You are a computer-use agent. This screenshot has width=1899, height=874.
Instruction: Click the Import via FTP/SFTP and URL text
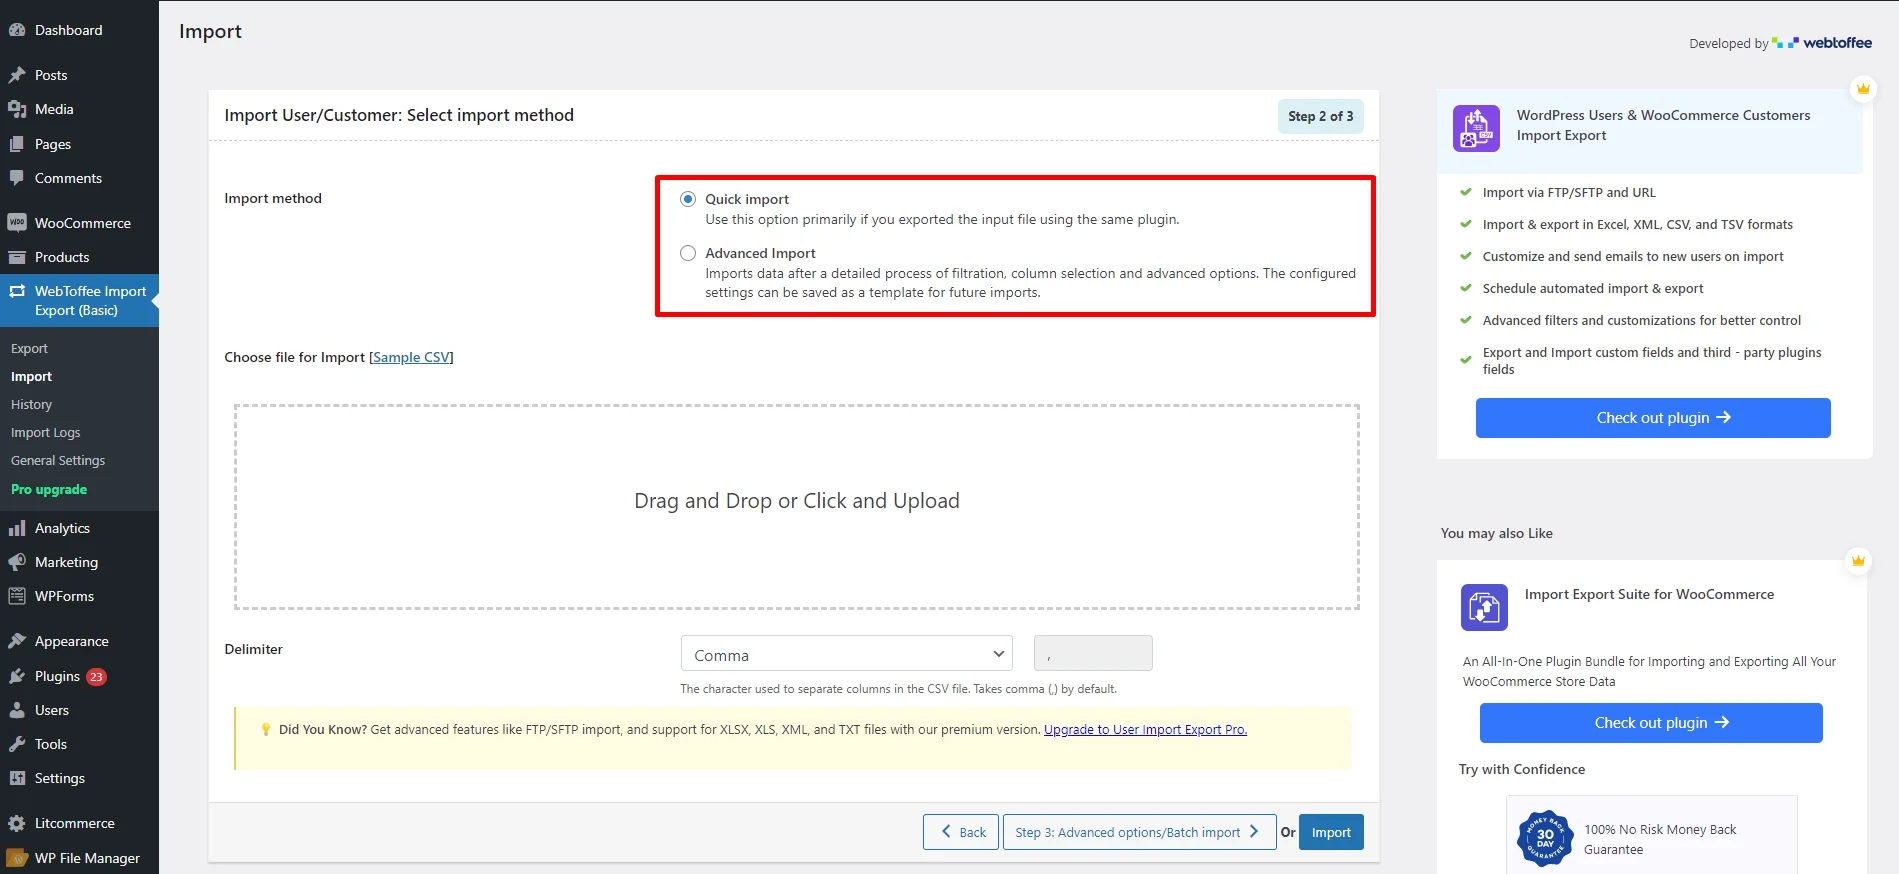[x=1569, y=192]
